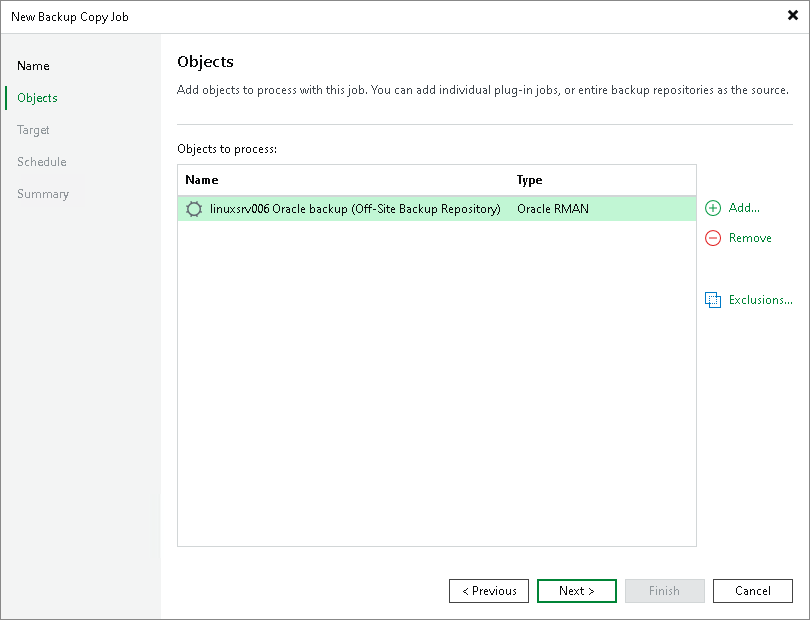
Task: Click the Type column header to sort
Action: [528, 179]
